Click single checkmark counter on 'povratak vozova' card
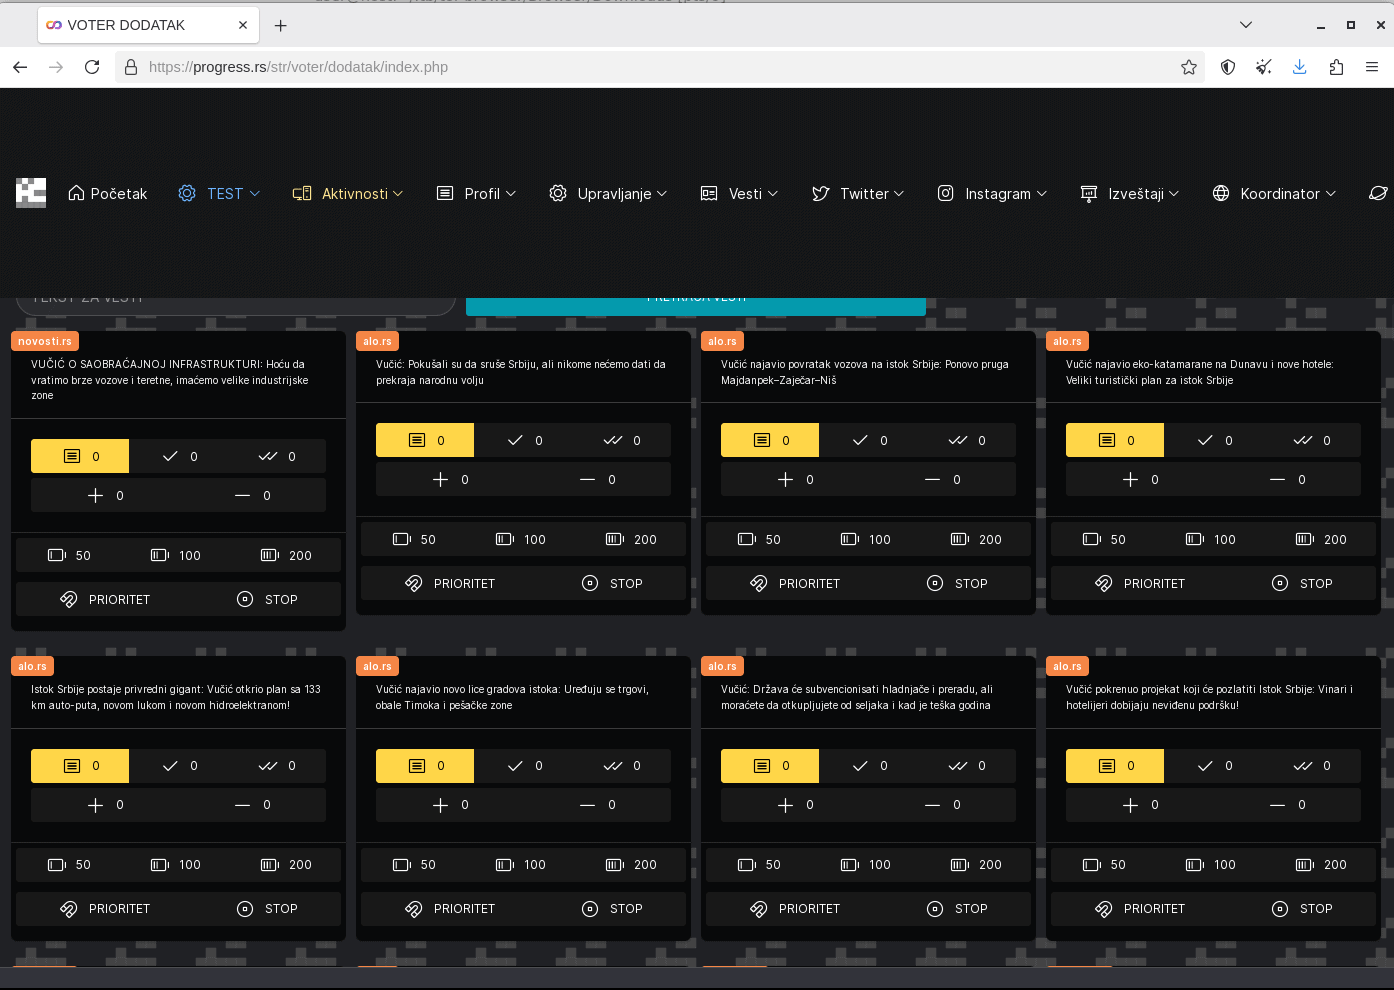Viewport: 1394px width, 990px height. pos(868,440)
